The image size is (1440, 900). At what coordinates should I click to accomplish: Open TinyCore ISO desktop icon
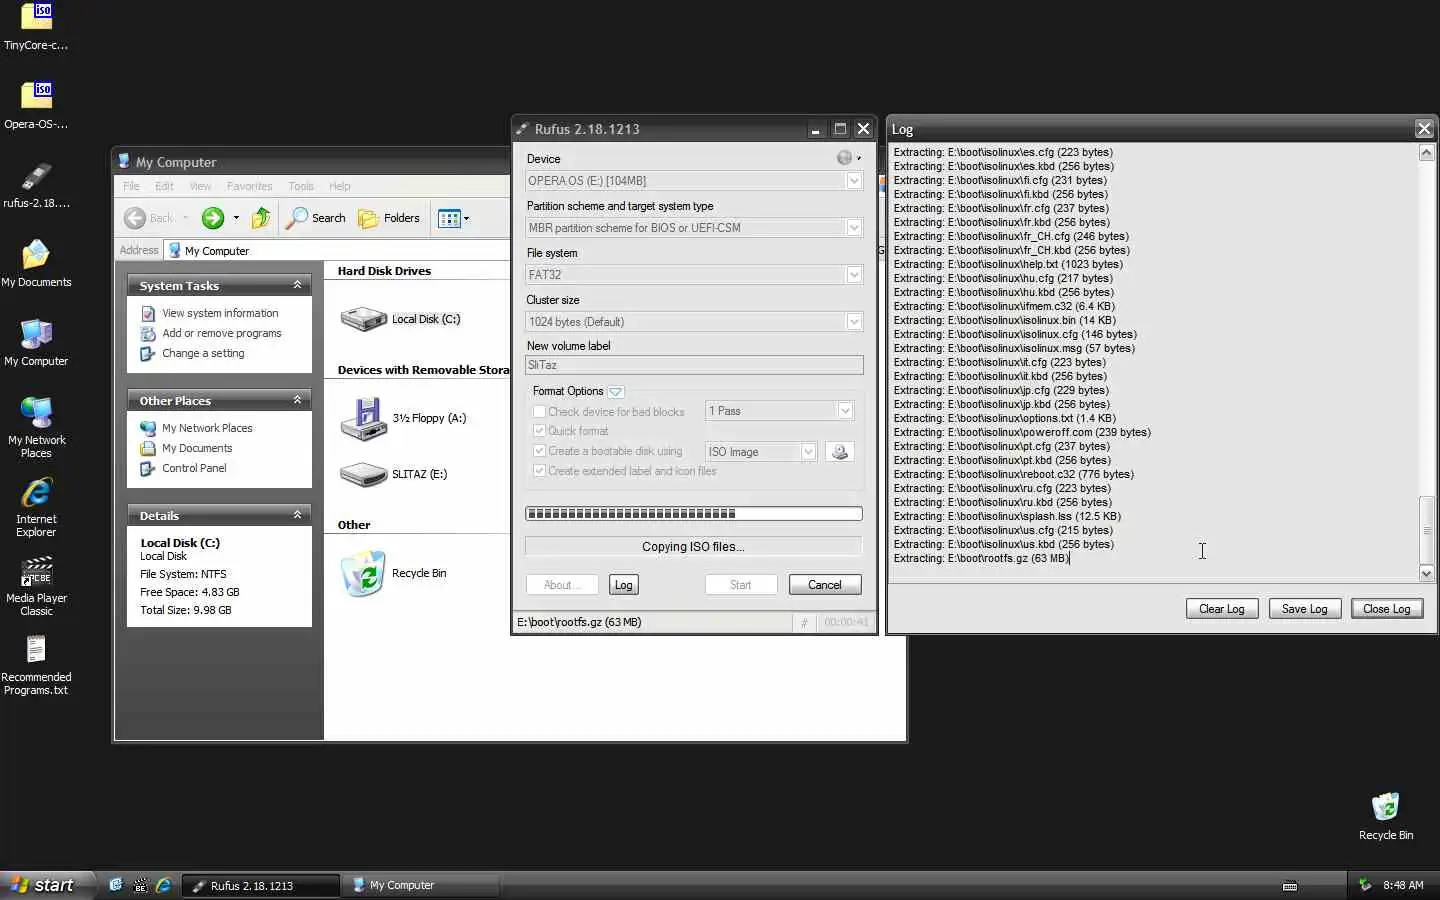coord(36,26)
